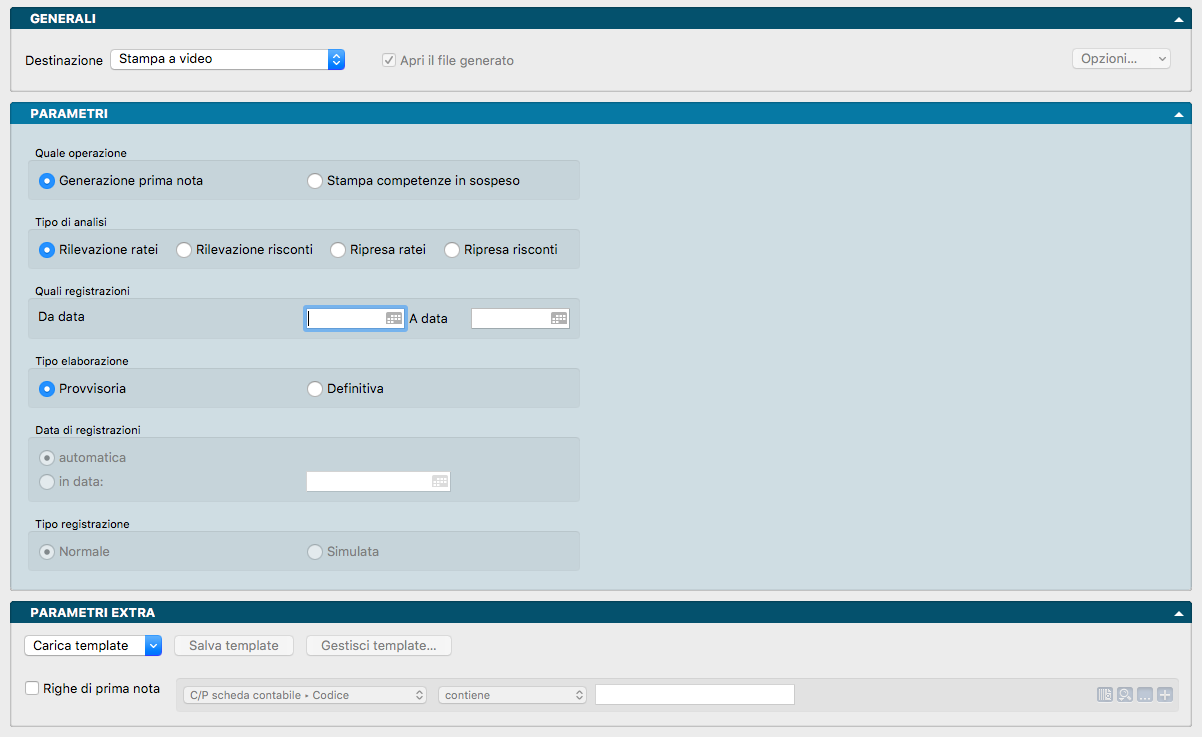
Task: Select Stampa competenze in sospeso option
Action: pyautogui.click(x=315, y=181)
